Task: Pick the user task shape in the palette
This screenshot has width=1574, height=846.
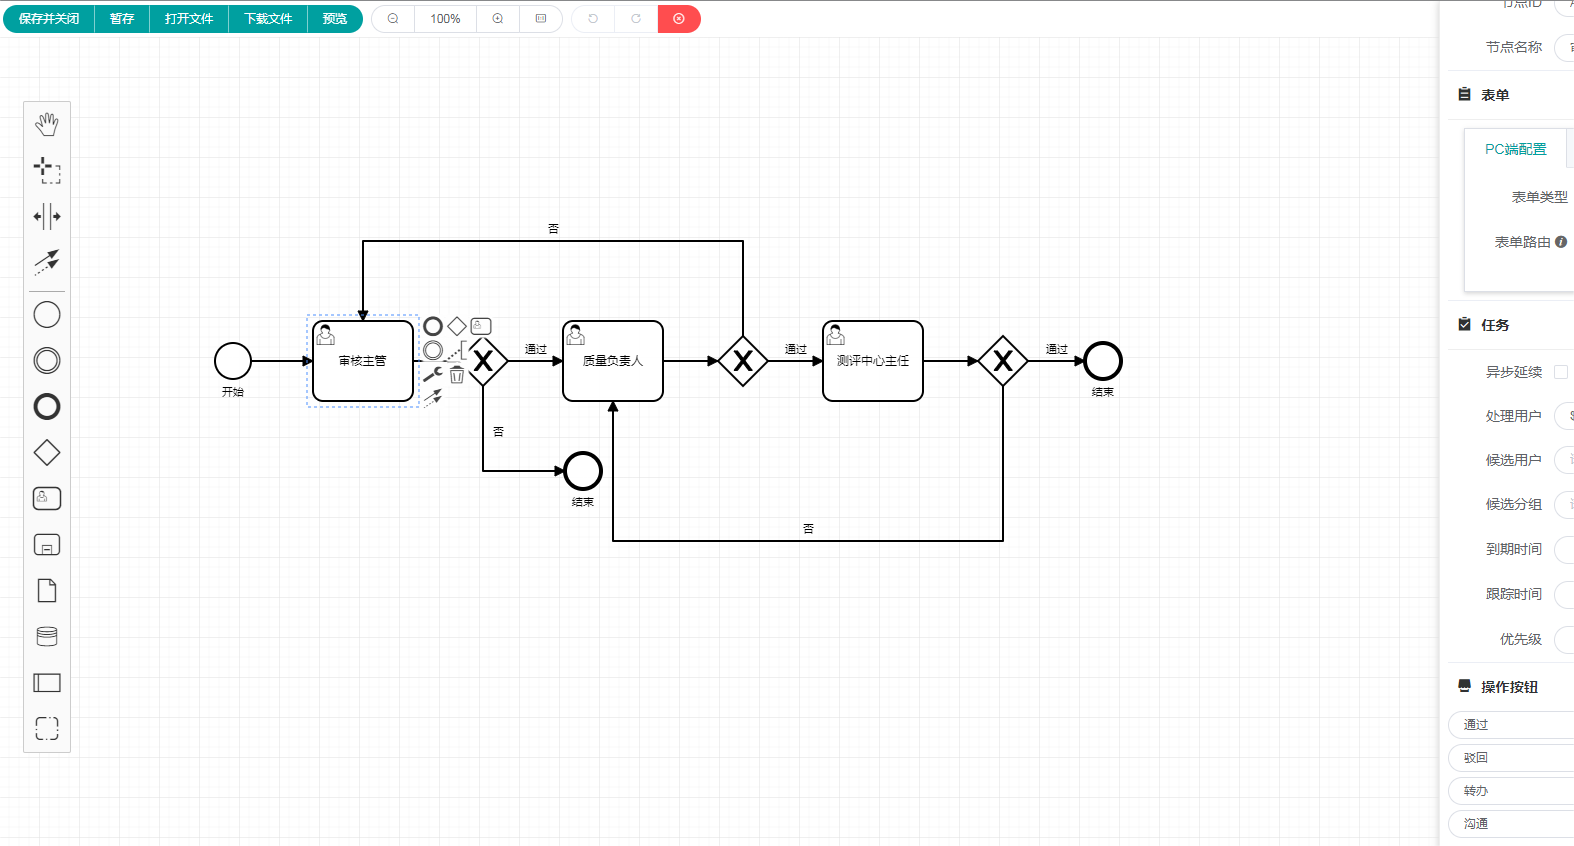Action: 47,499
